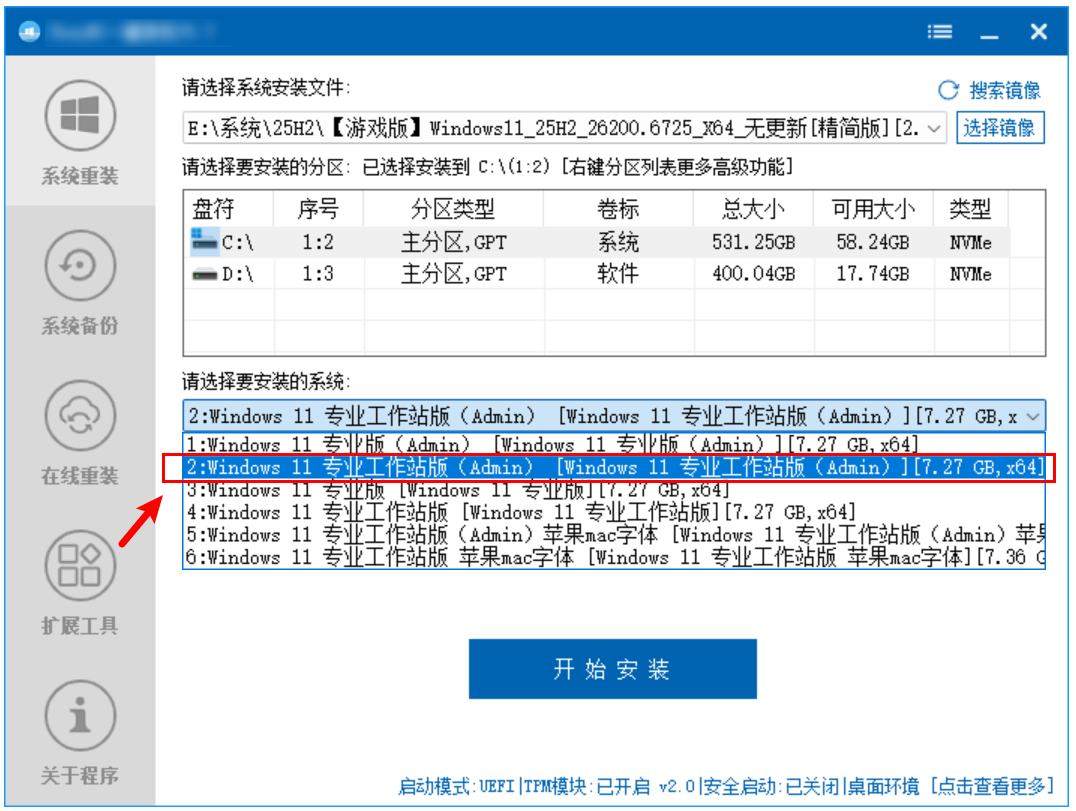The height and width of the screenshot is (811, 1076).
Task: Open the title bar menu list icon
Action: pyautogui.click(x=939, y=32)
